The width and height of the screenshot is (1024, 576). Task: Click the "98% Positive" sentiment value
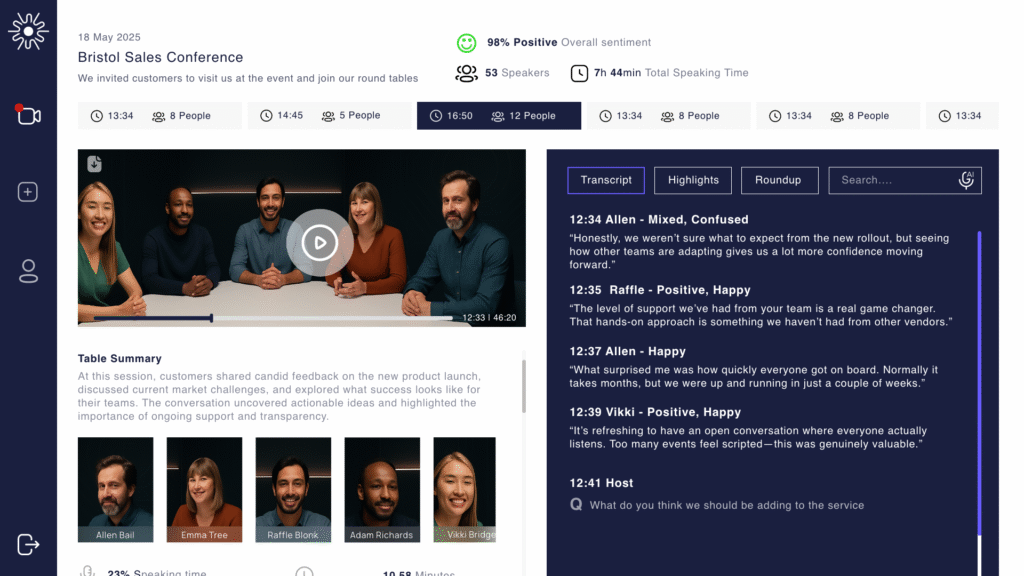(522, 42)
